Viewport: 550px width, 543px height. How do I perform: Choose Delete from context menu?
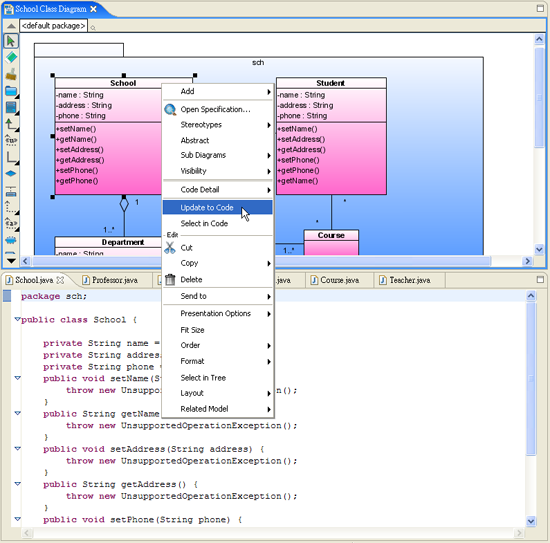[x=217, y=280]
